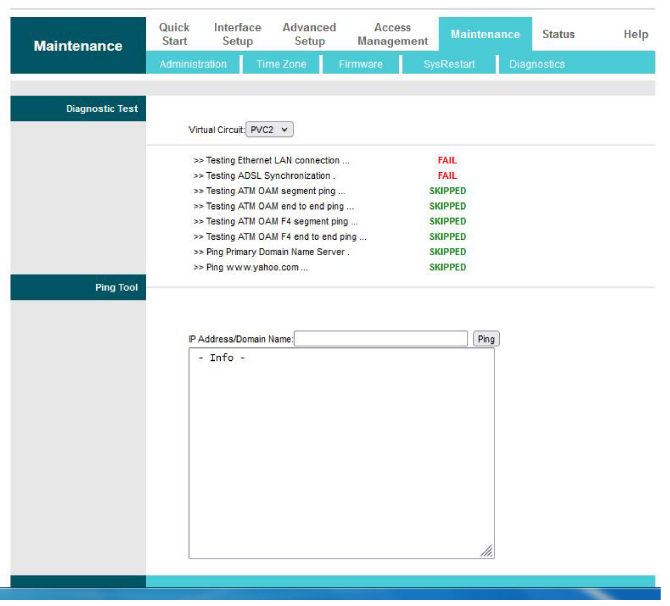This screenshot has height=606, width=670.
Task: Open the Help tab
Action: (635, 34)
